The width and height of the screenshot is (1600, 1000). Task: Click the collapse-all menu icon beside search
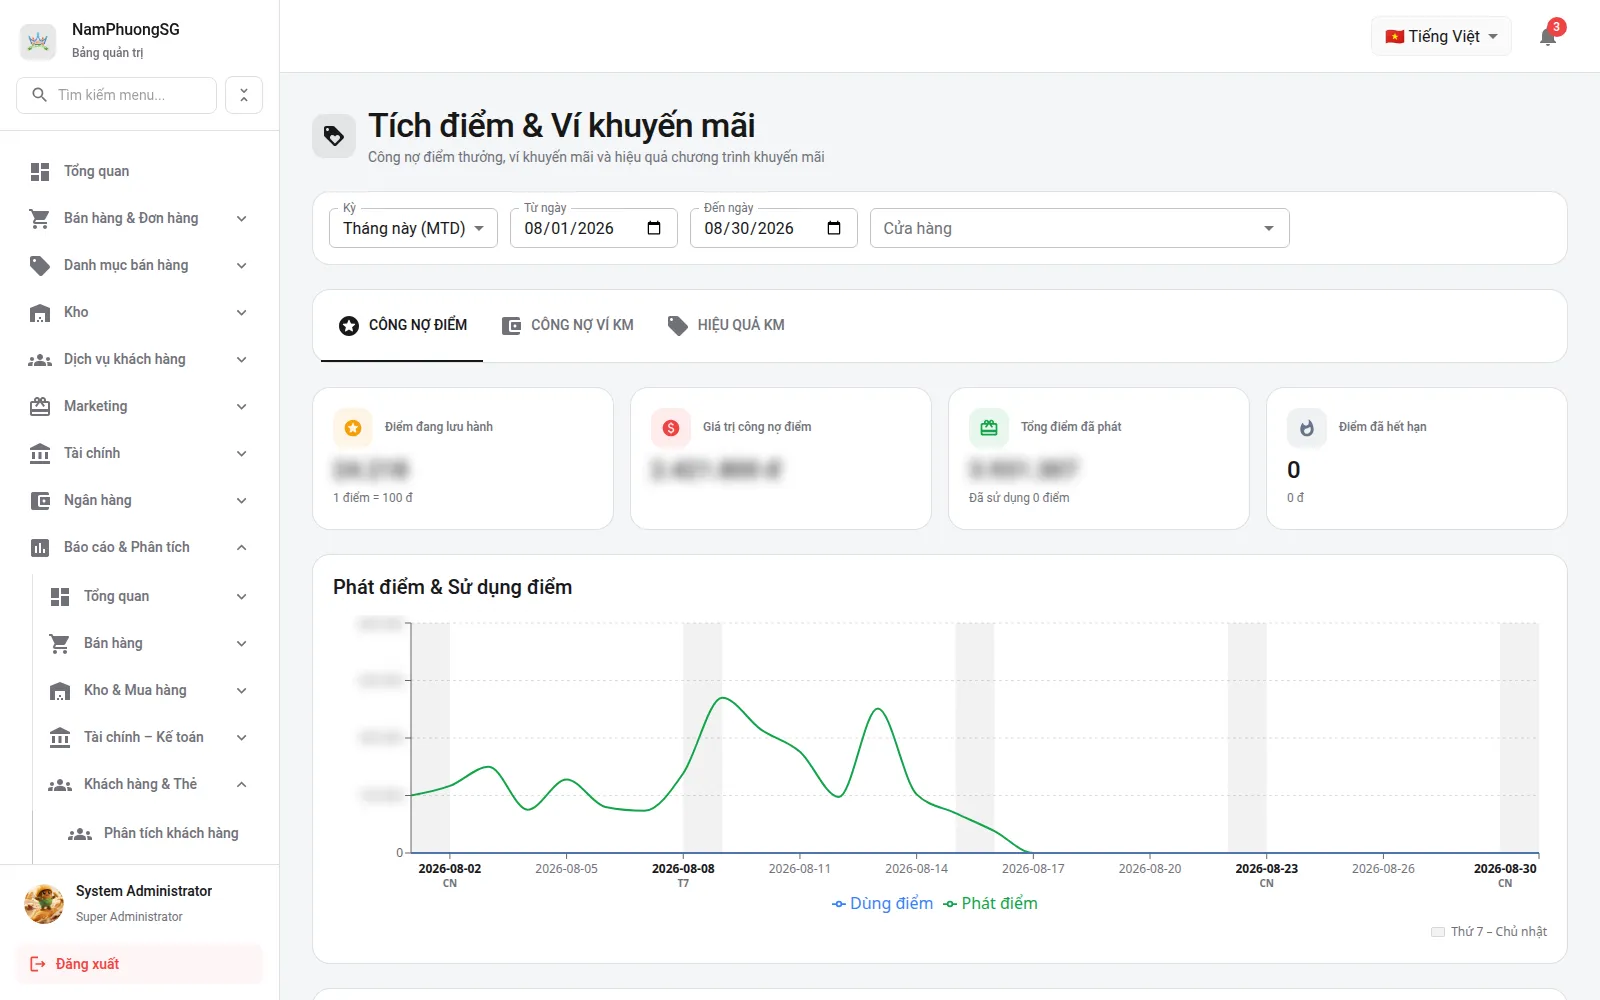click(244, 95)
